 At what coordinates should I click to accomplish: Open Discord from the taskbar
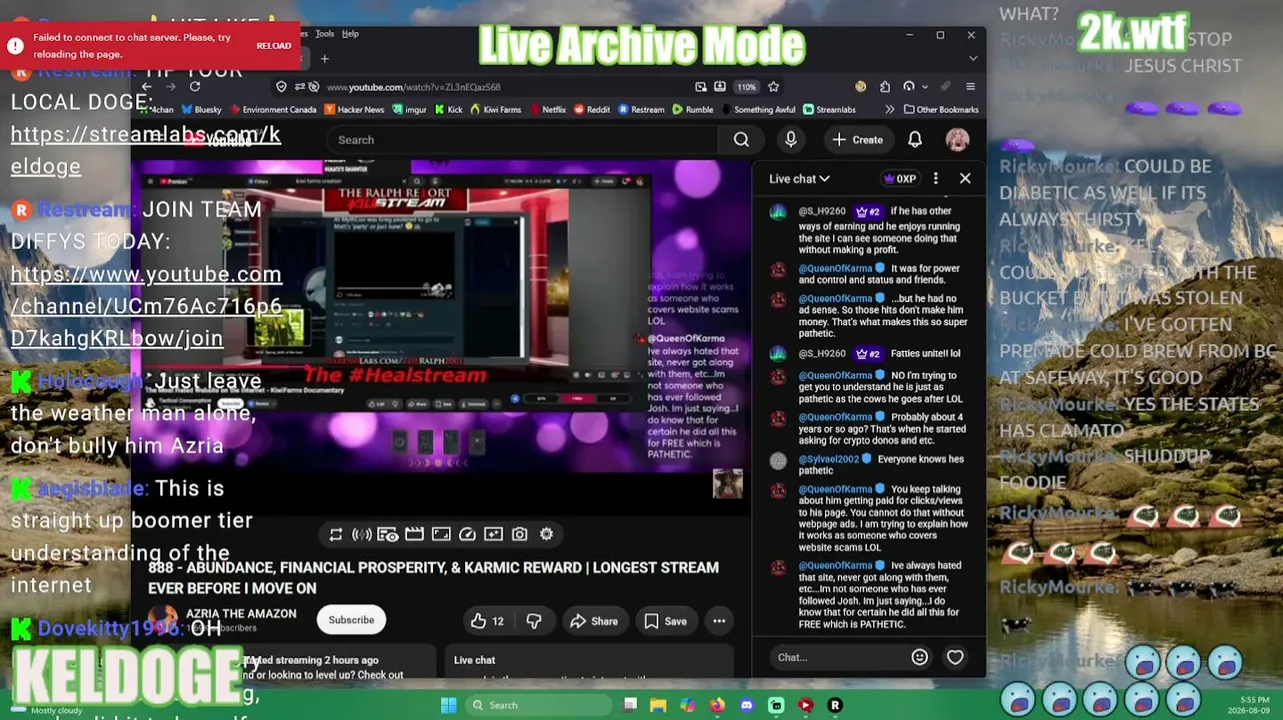coord(746,705)
